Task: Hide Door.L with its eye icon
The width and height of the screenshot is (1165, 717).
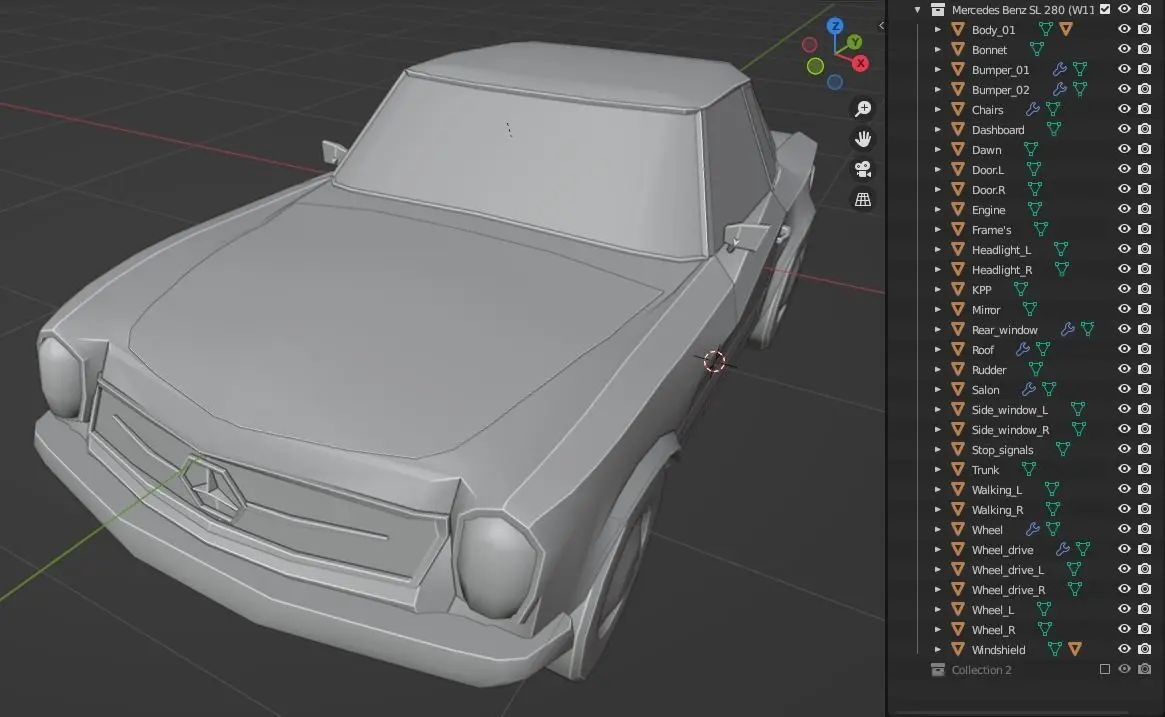Action: click(1124, 169)
